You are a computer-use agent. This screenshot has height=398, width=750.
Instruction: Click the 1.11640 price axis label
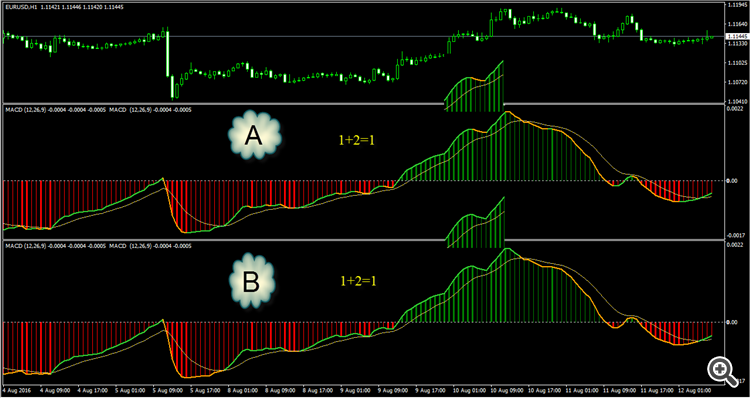738,24
